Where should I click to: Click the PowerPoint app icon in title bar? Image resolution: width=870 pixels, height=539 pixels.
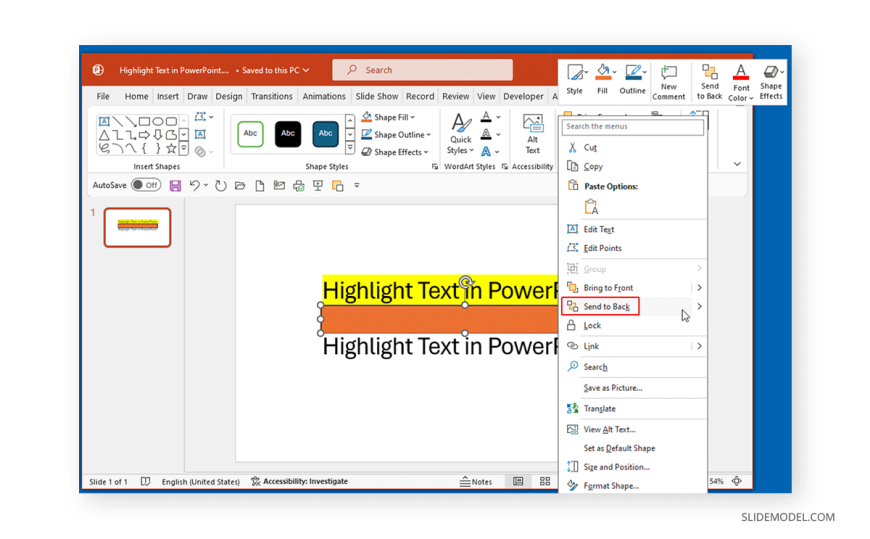[98, 70]
